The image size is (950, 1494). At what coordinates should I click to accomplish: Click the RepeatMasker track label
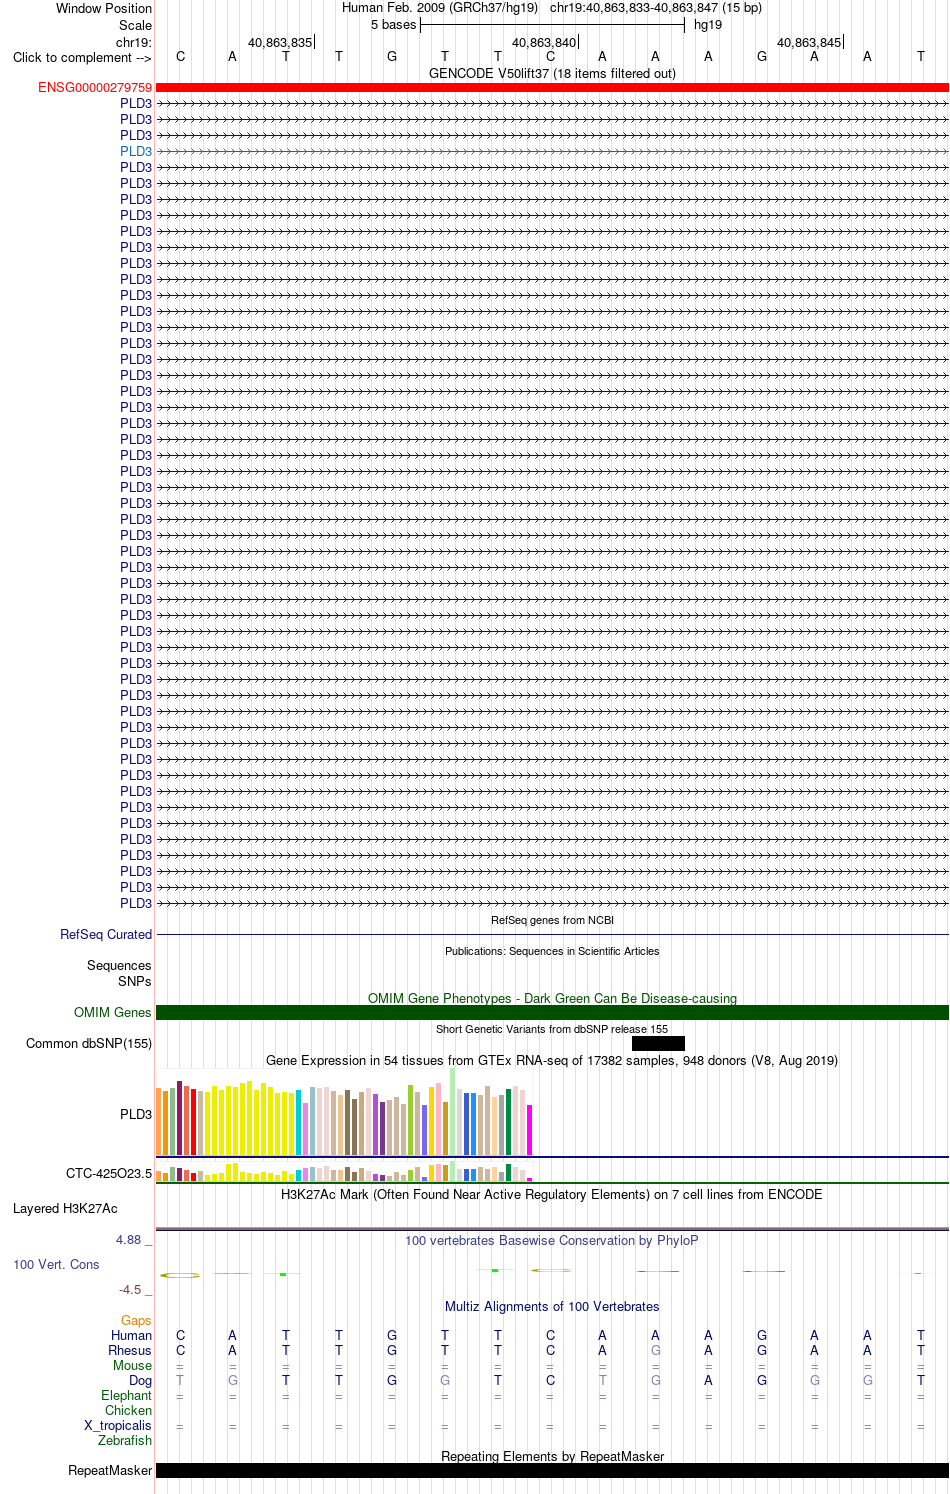click(110, 1471)
